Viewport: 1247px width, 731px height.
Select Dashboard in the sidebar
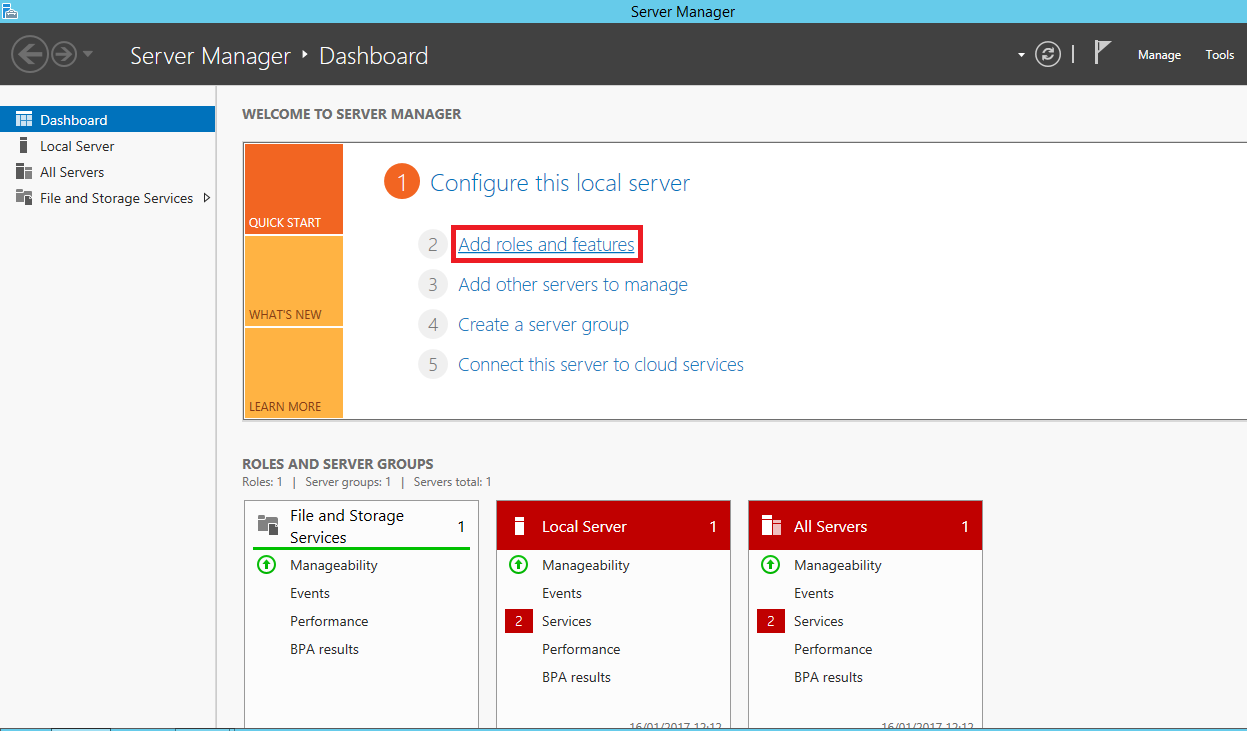click(x=107, y=119)
